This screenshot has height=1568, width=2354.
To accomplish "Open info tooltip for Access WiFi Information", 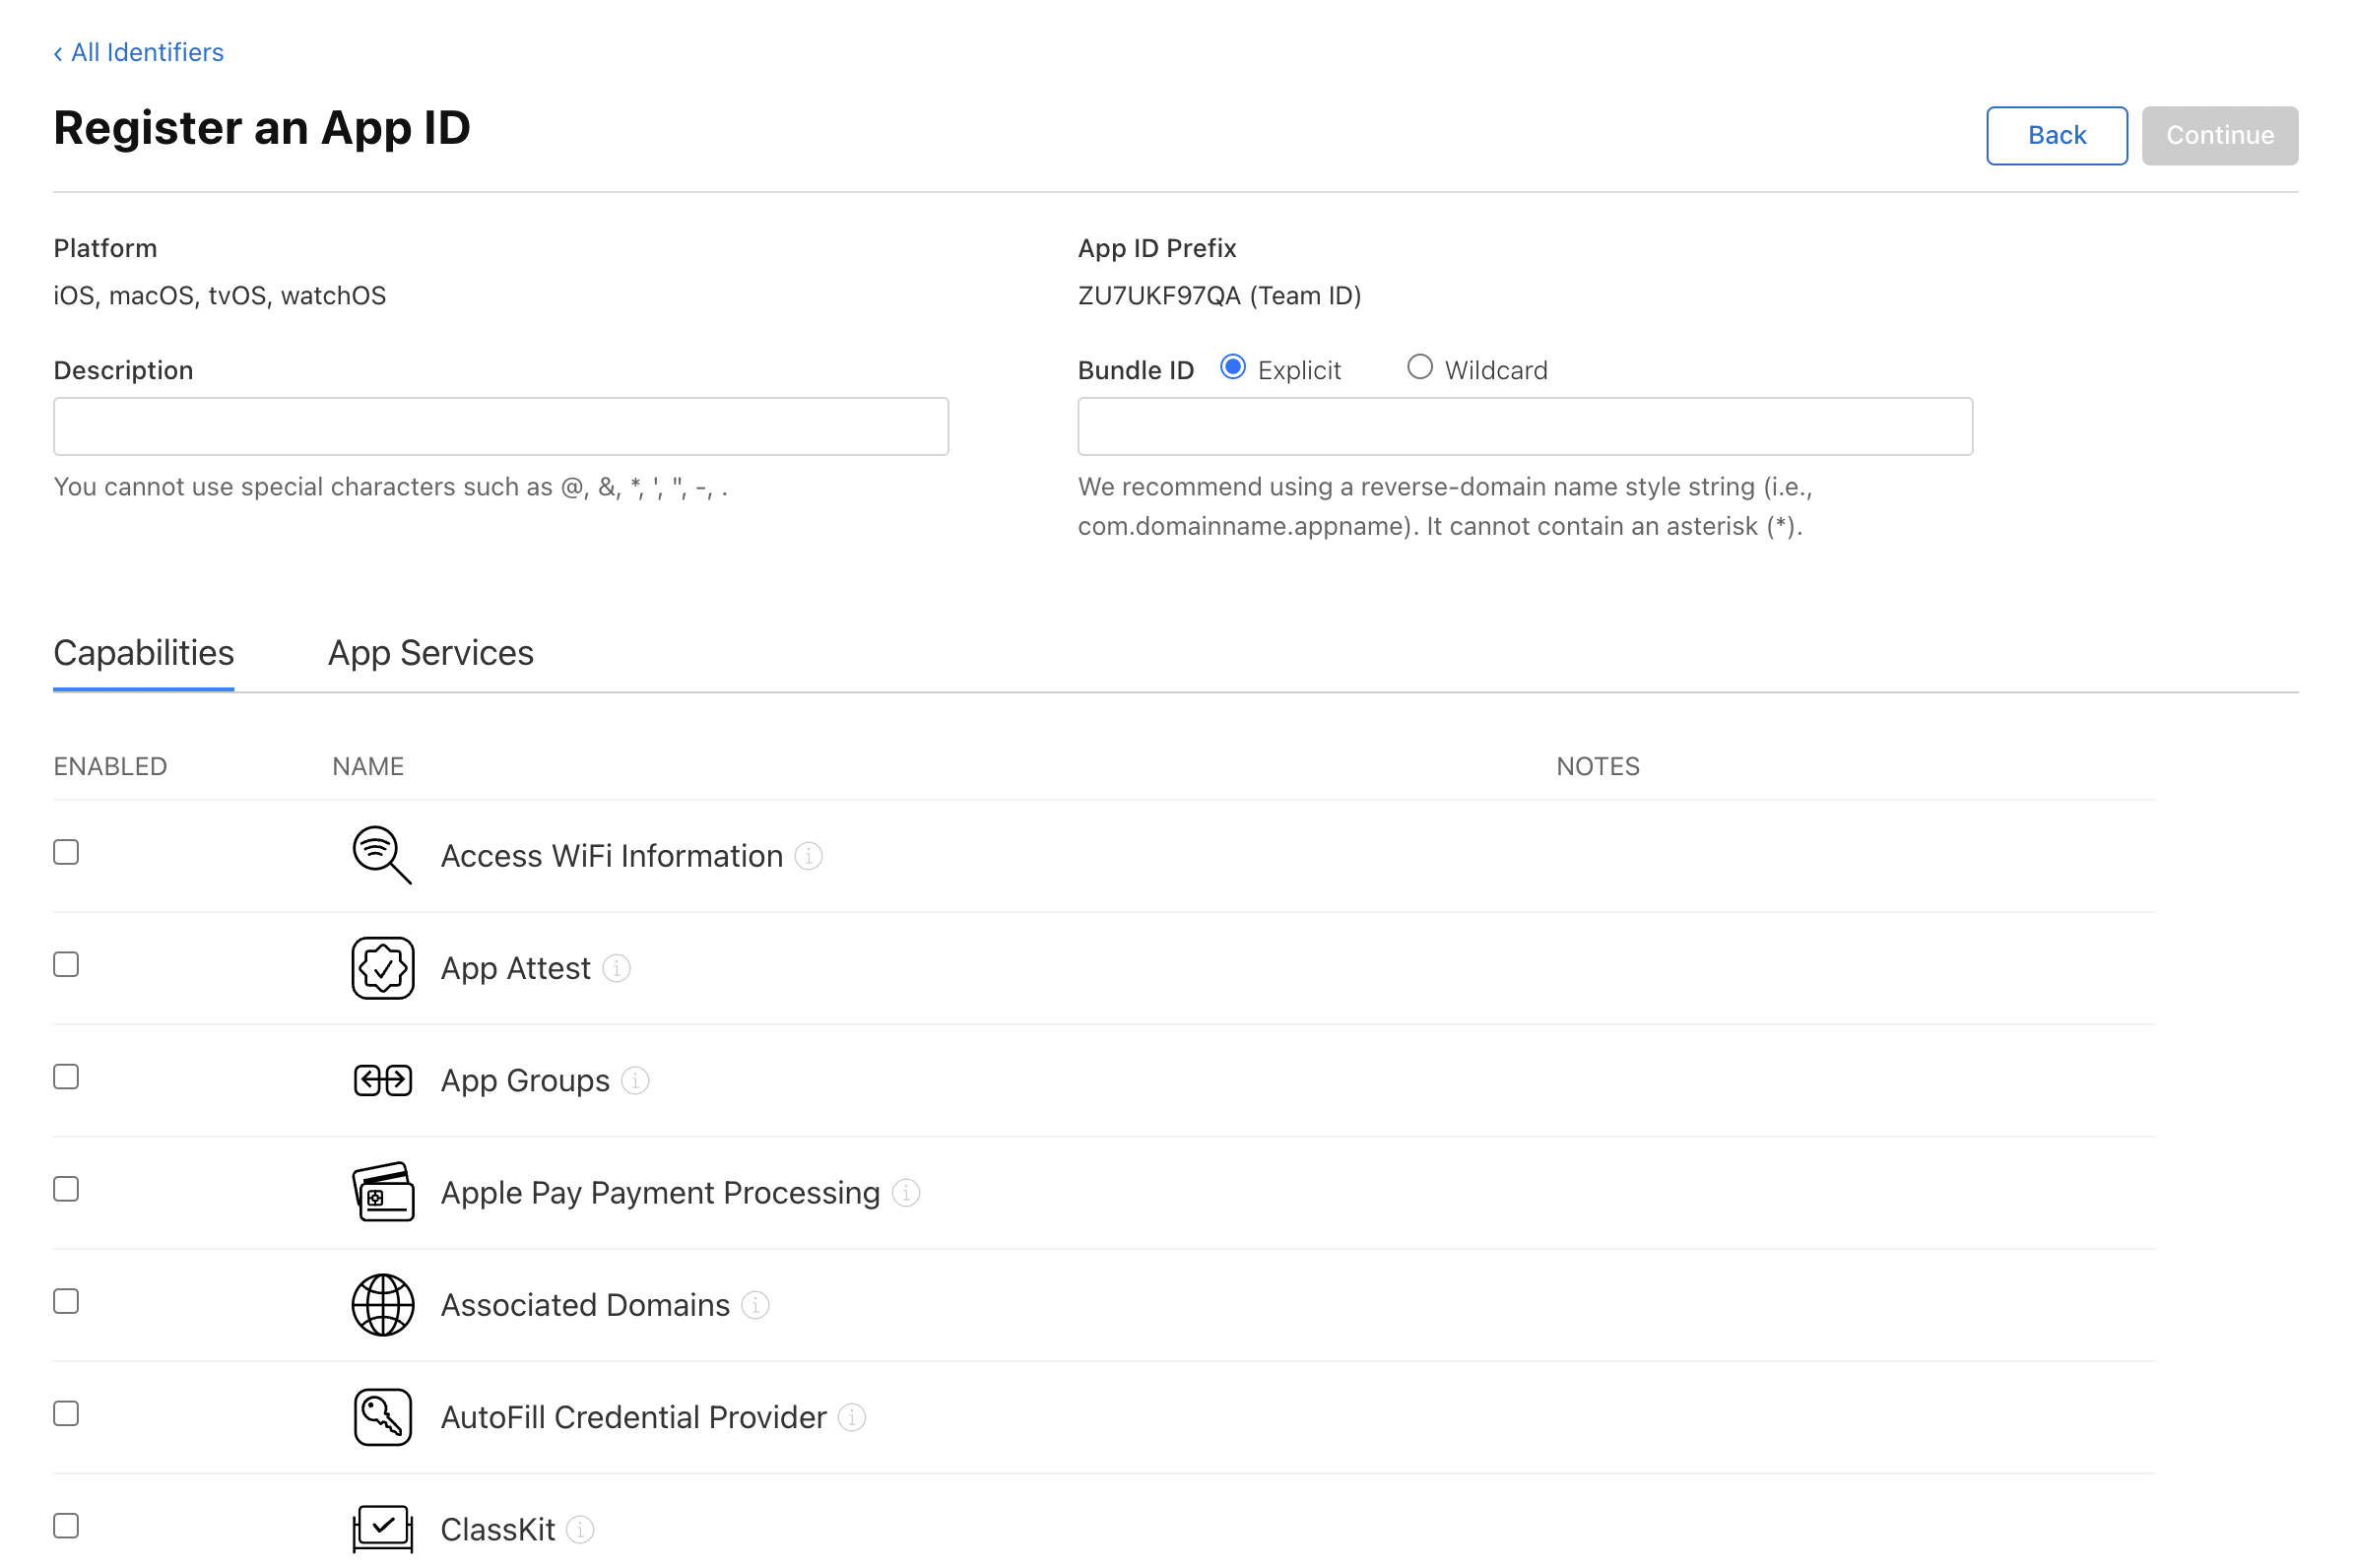I will coord(808,856).
